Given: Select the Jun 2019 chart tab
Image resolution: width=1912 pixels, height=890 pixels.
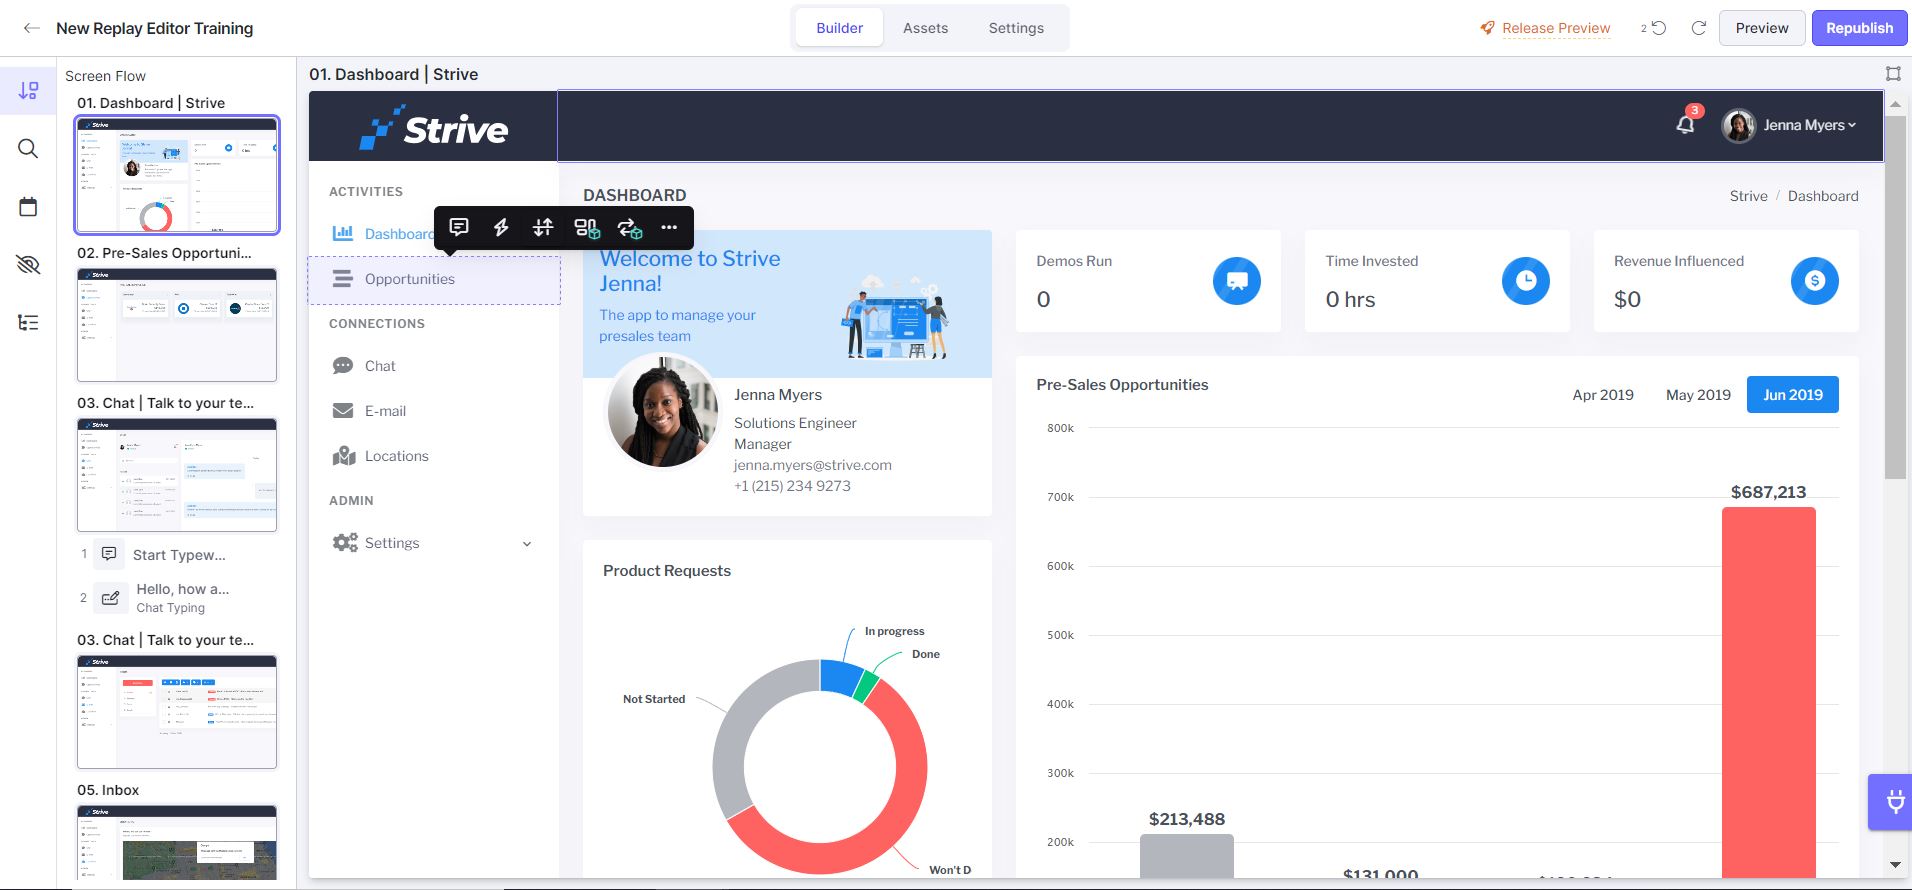Looking at the screenshot, I should [x=1793, y=395].
